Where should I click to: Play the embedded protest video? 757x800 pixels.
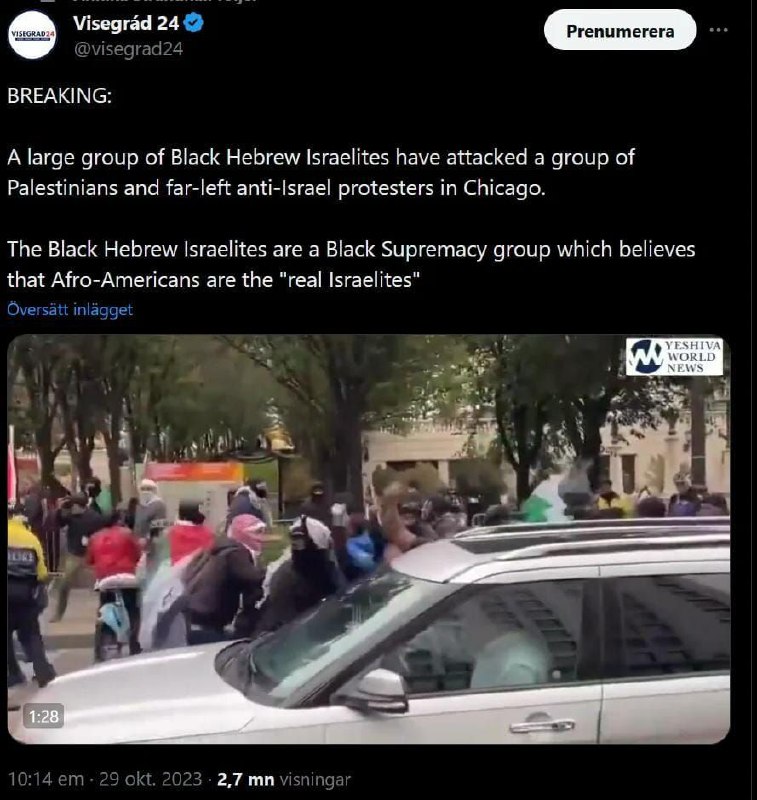tap(369, 539)
